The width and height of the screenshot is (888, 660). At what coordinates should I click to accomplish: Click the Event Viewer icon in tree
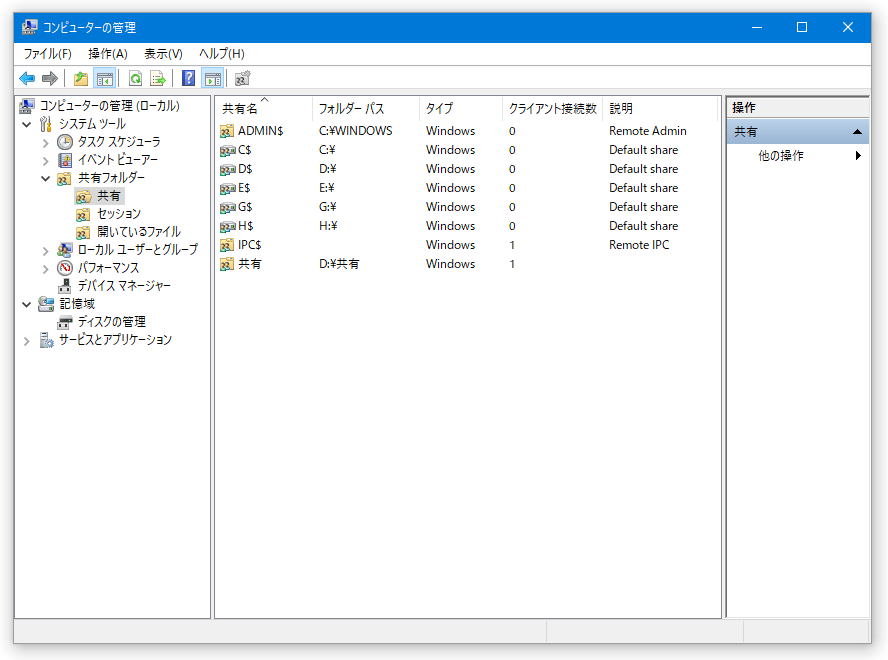pyautogui.click(x=65, y=160)
